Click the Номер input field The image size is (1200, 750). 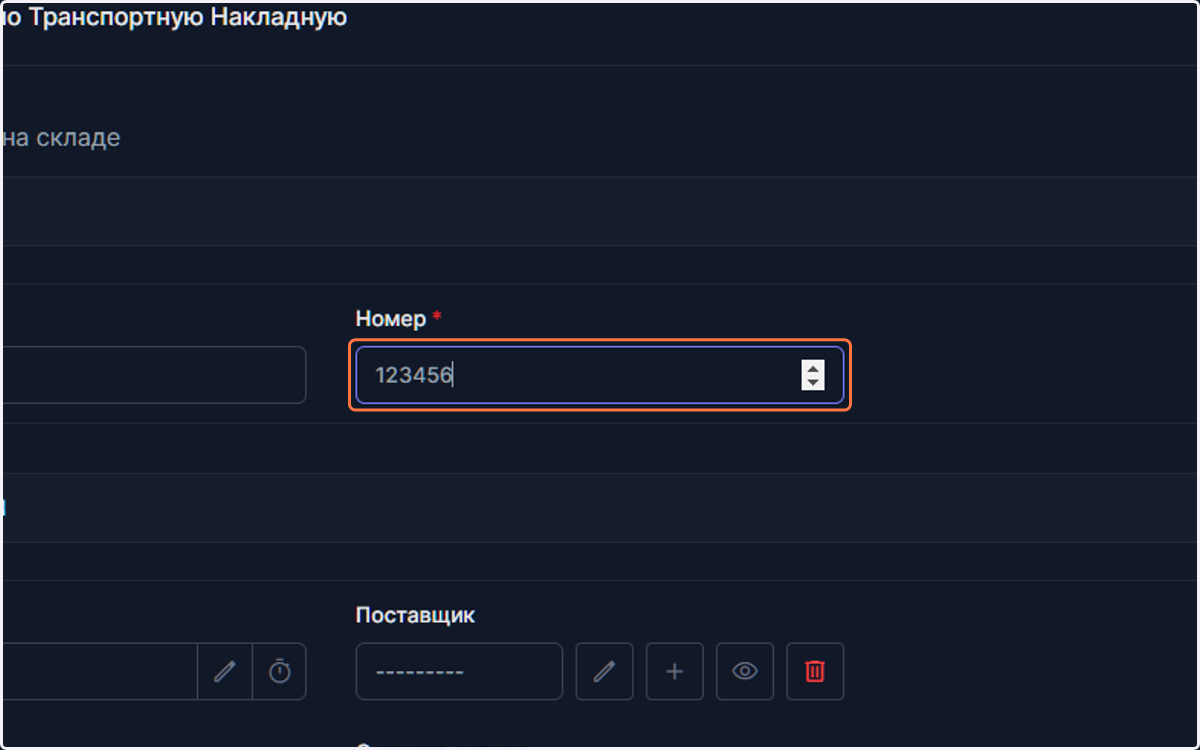[x=599, y=375]
